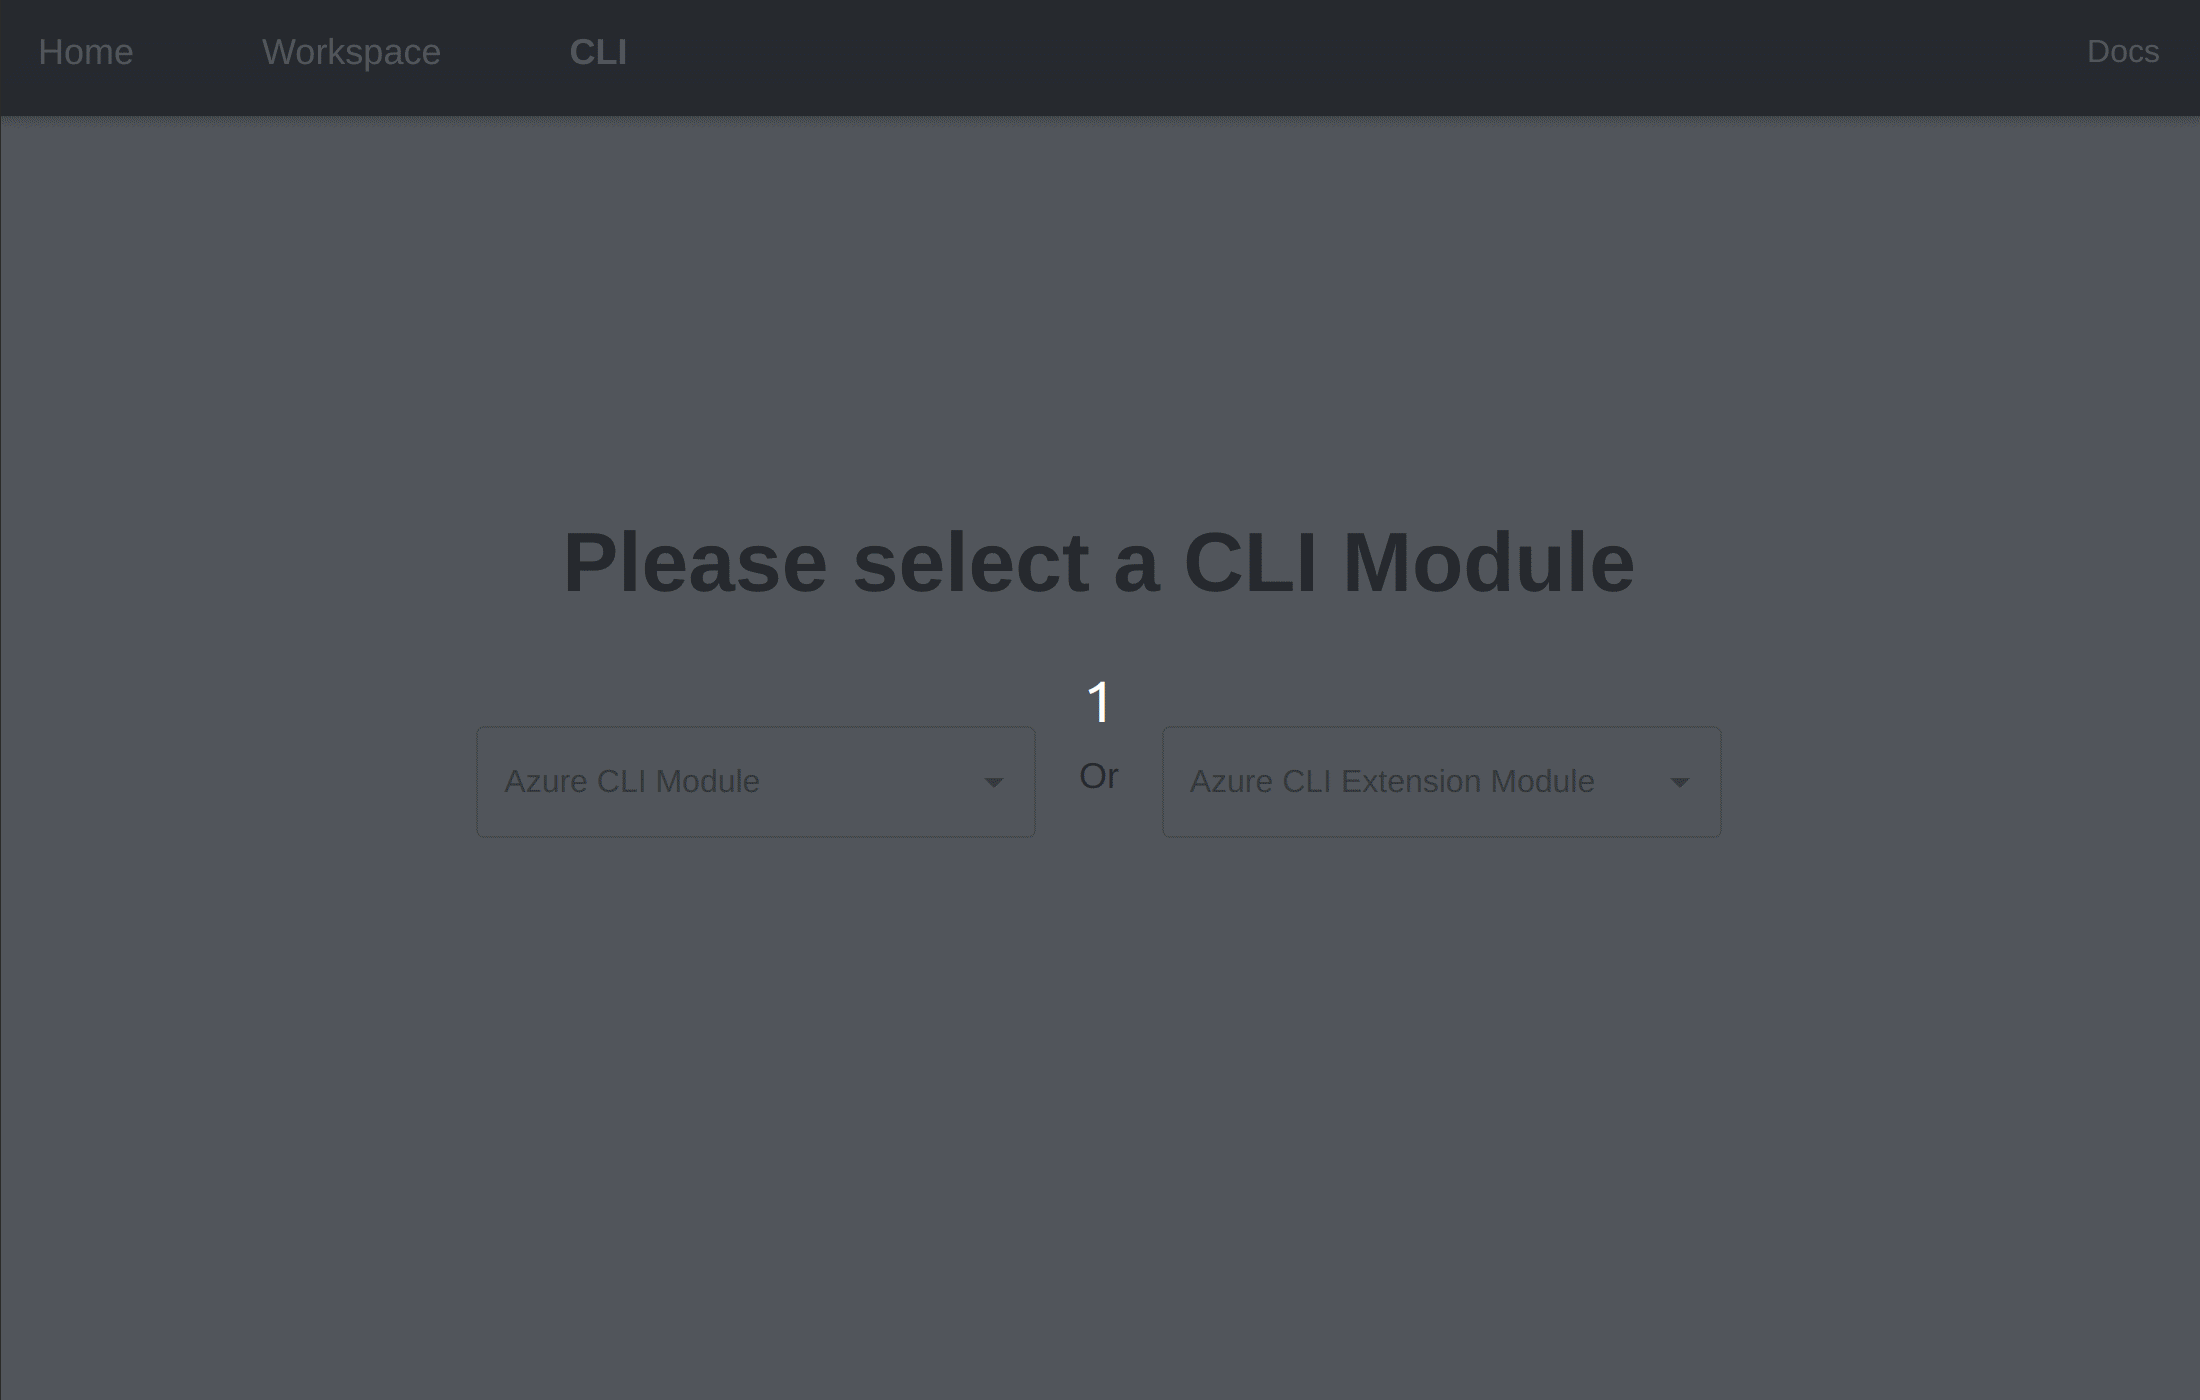Viewport: 2200px width, 1400px height.
Task: Select the Azure CLI Module dropdown arrow
Action: point(994,783)
